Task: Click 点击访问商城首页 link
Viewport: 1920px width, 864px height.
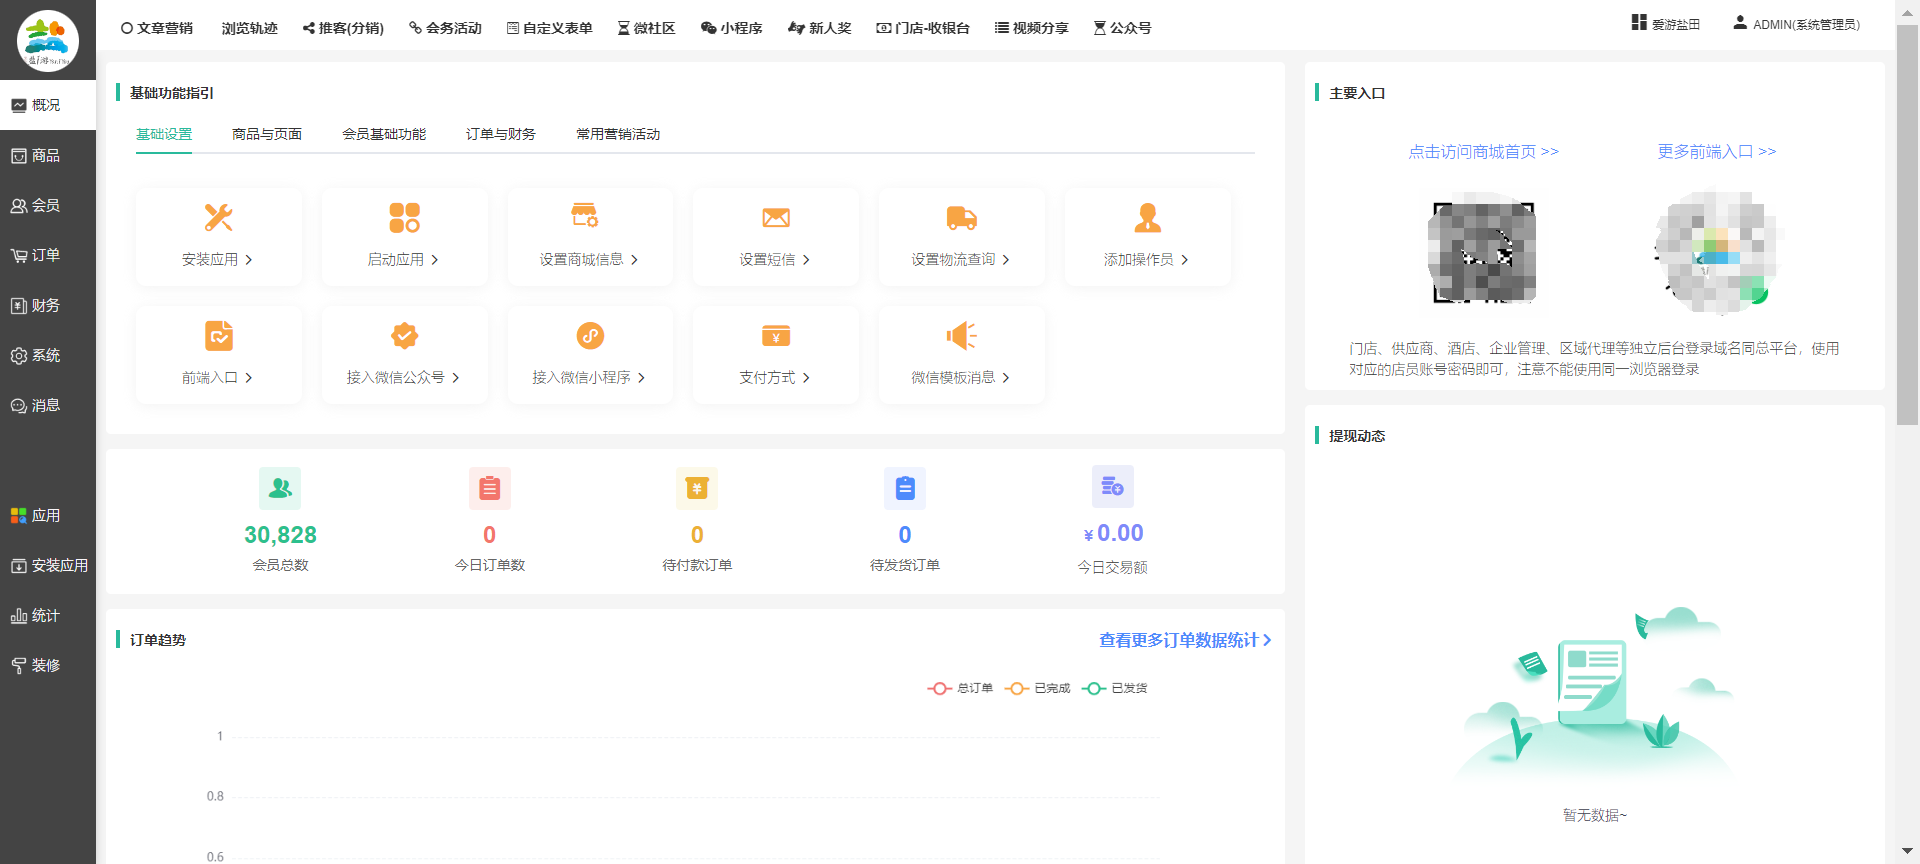Action: [1483, 152]
